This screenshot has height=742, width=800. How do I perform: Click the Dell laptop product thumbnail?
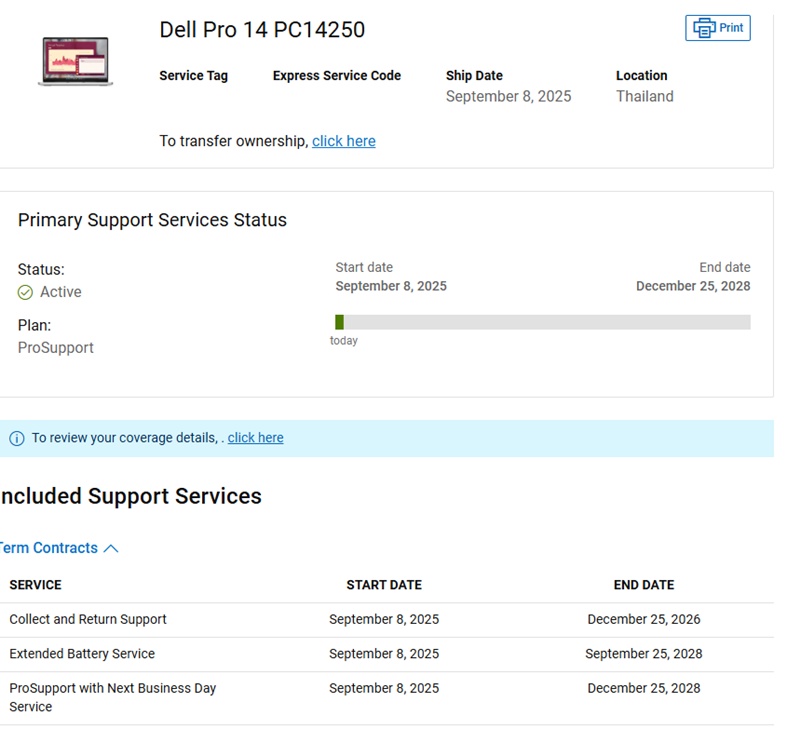[x=75, y=62]
